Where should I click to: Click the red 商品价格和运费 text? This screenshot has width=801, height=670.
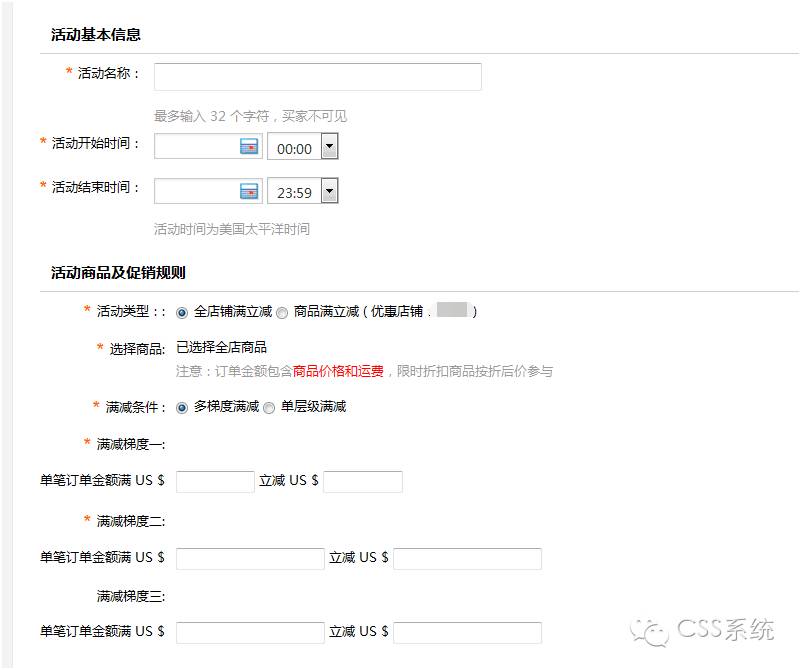click(x=338, y=371)
